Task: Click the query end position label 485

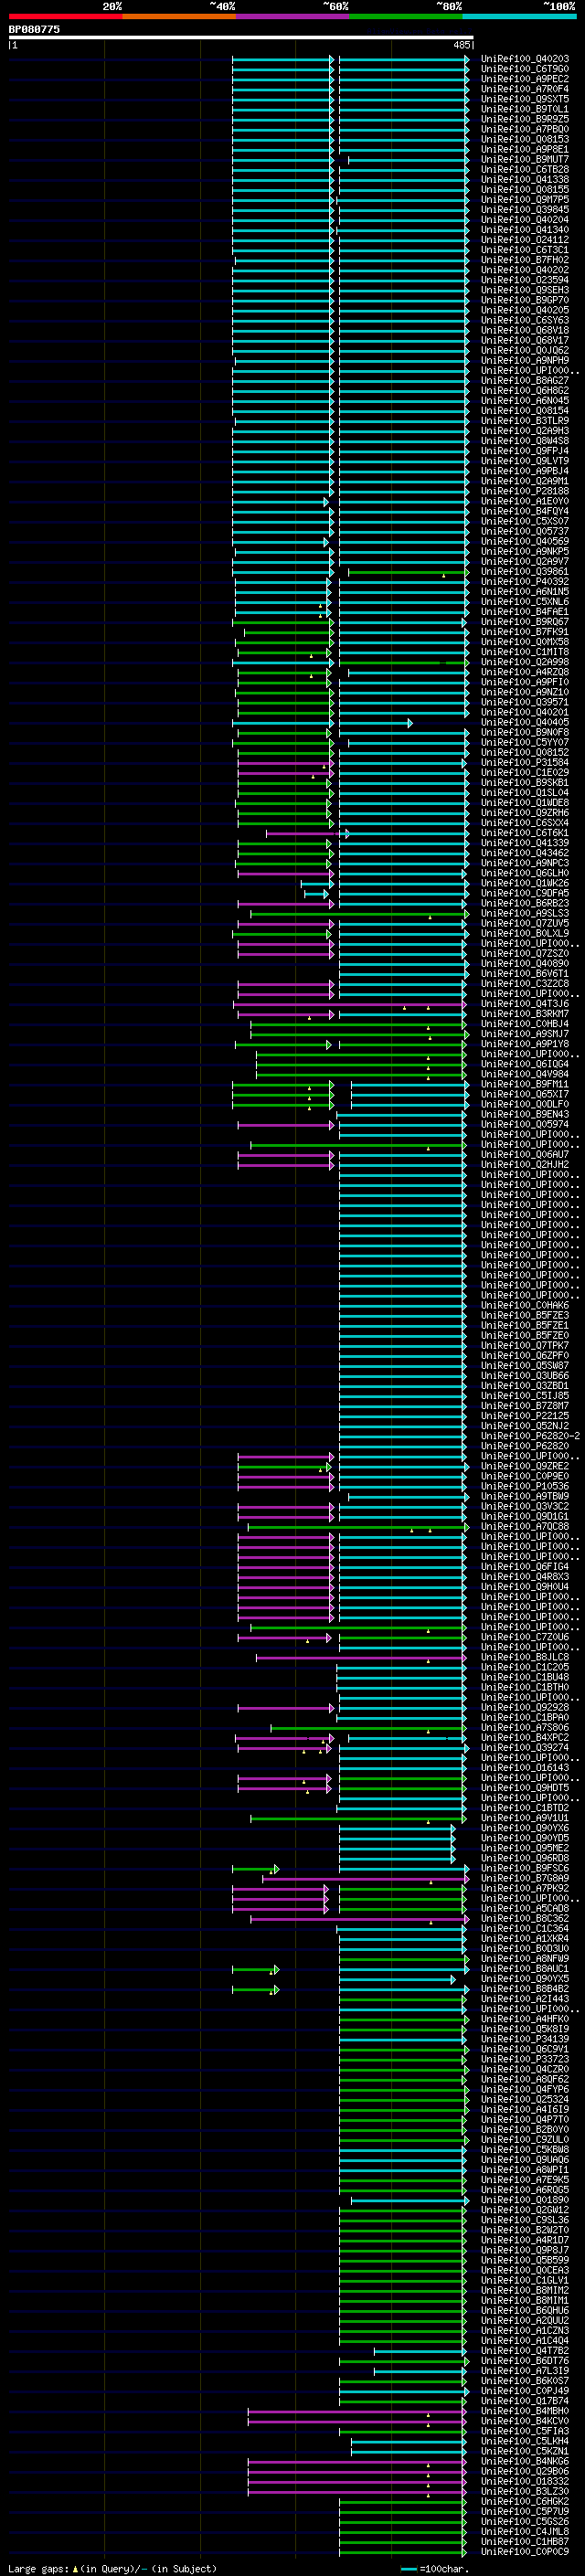Action: 462,45
